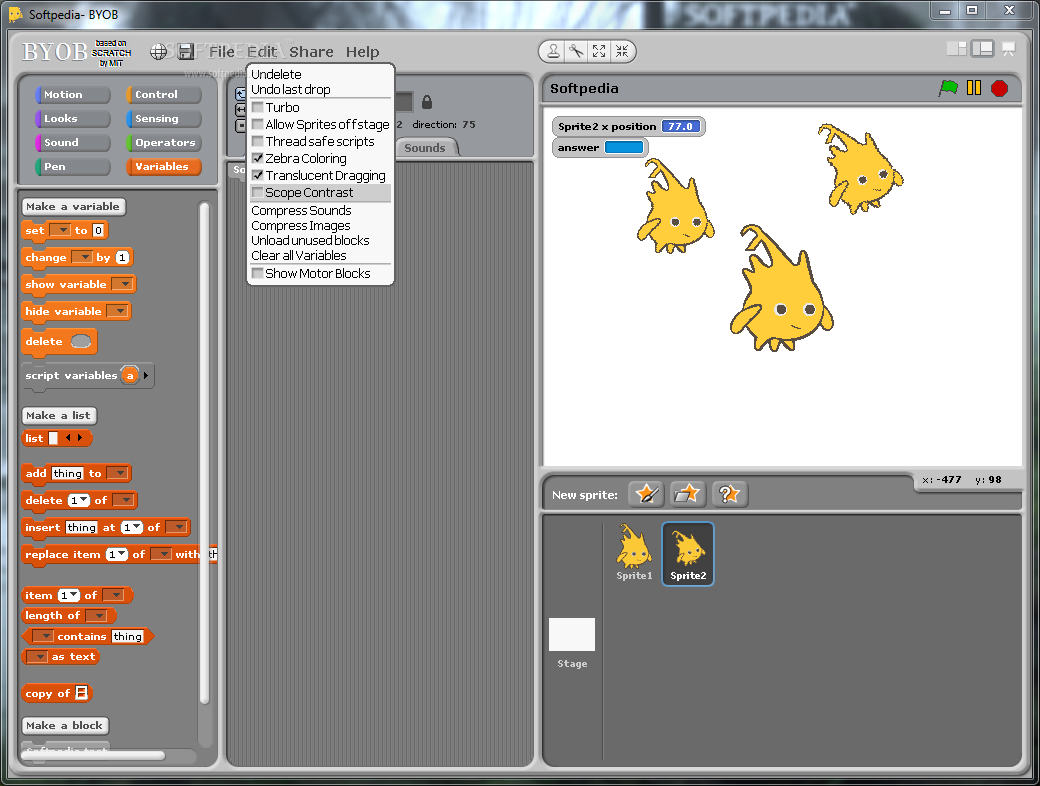The image size is (1040, 786).
Task: Get a surprise sprite
Action: pyautogui.click(x=729, y=494)
